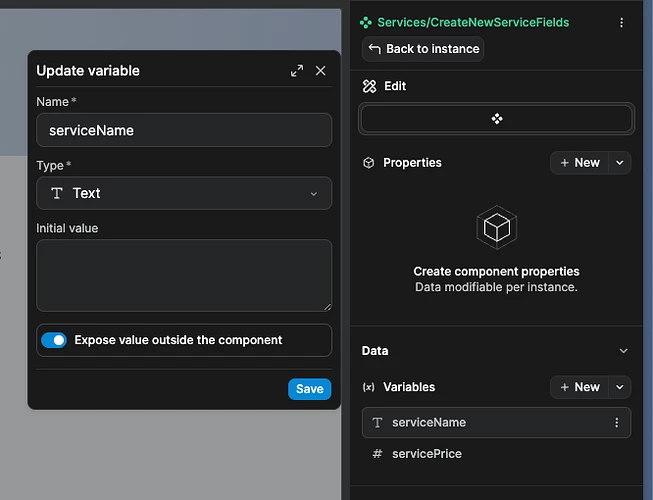Open the component three-dot options menu
Image resolution: width=653 pixels, height=500 pixels.
tap(622, 22)
